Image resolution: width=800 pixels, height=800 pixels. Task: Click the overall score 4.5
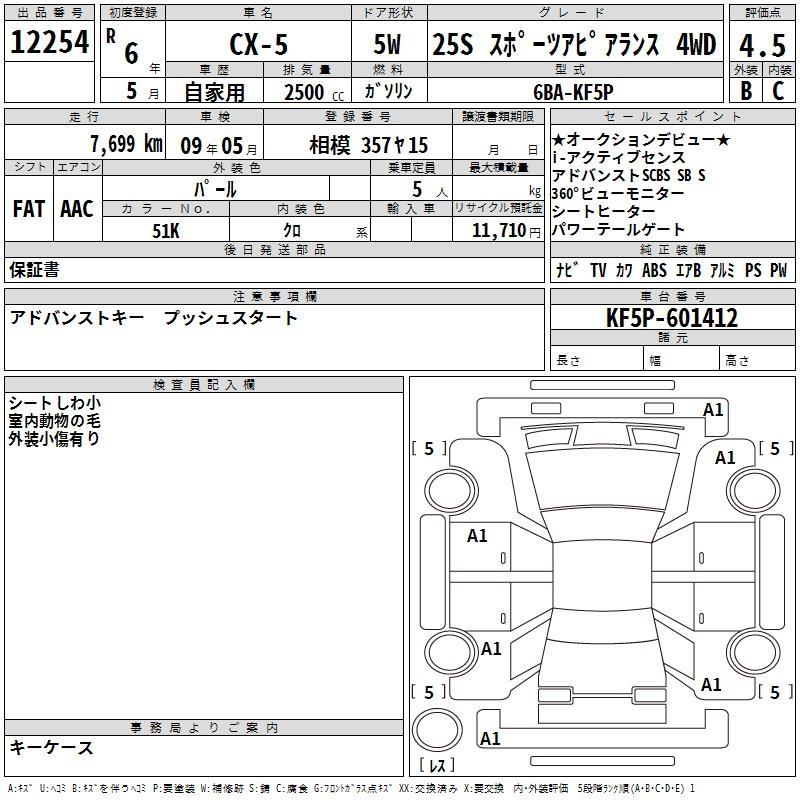pyautogui.click(x=762, y=46)
